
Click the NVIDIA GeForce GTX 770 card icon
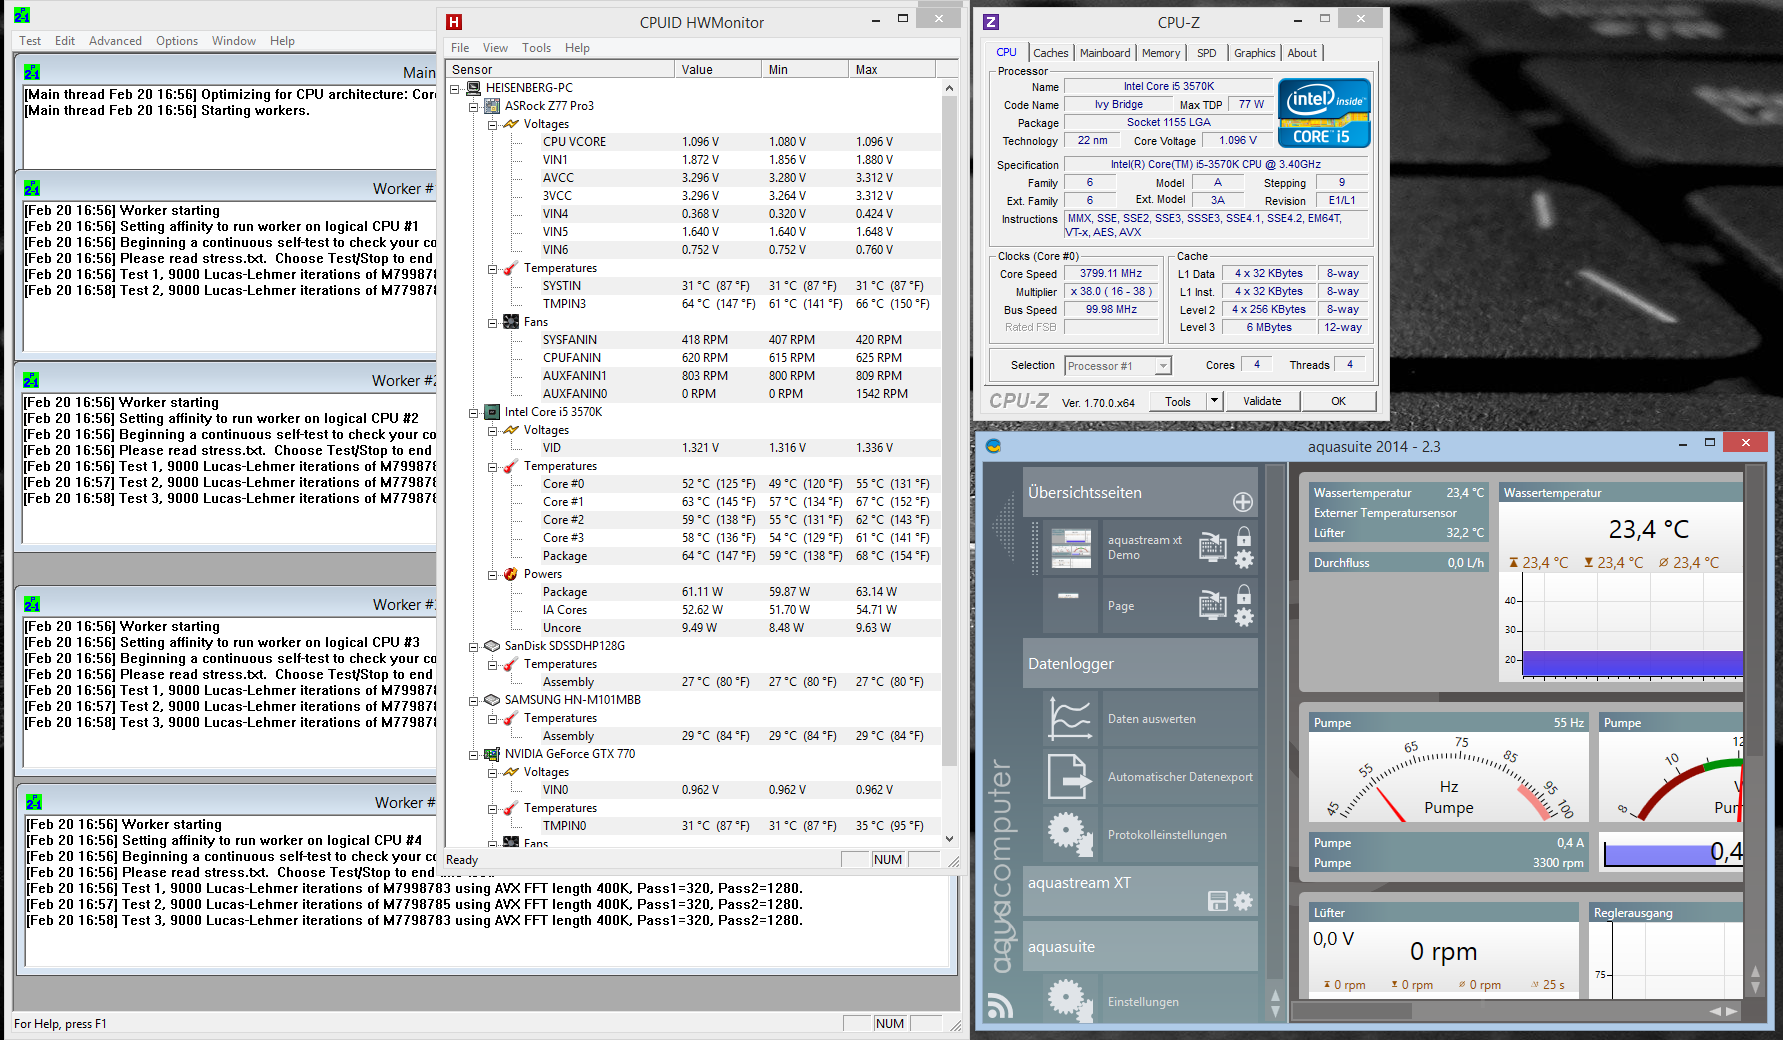[x=492, y=754]
